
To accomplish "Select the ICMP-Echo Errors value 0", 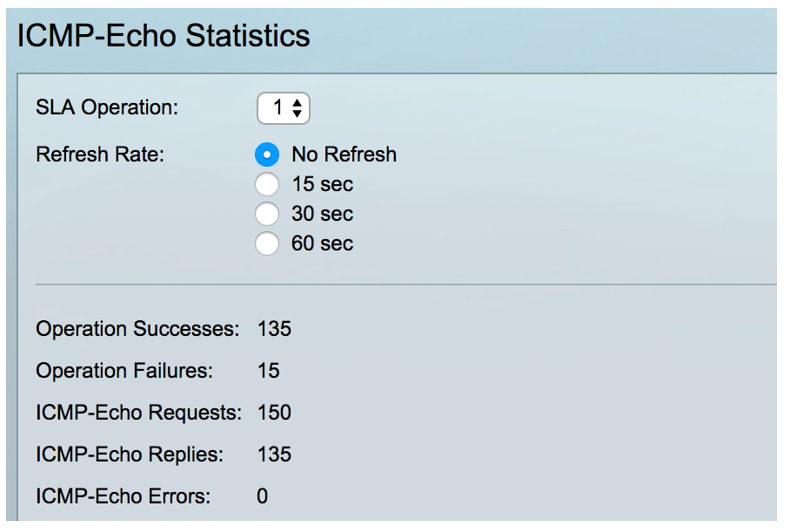I will [x=262, y=495].
